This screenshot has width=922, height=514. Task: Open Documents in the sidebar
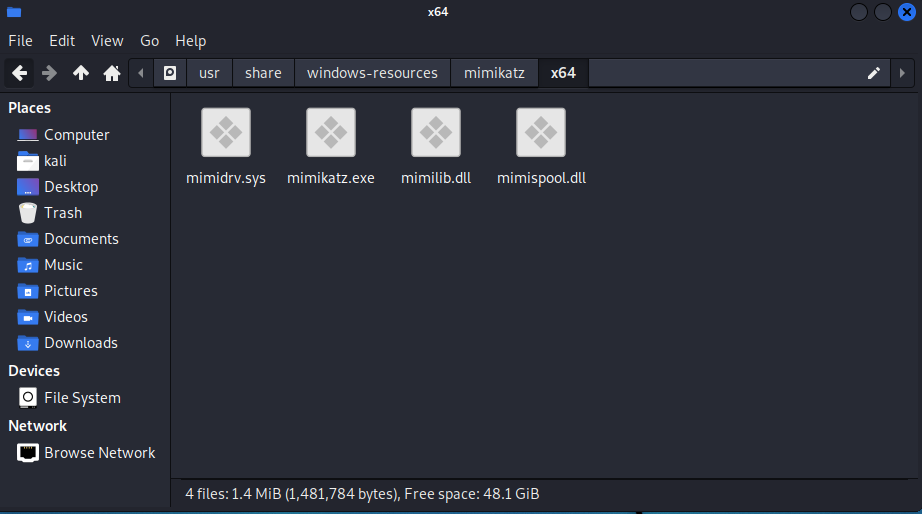[x=86, y=239]
